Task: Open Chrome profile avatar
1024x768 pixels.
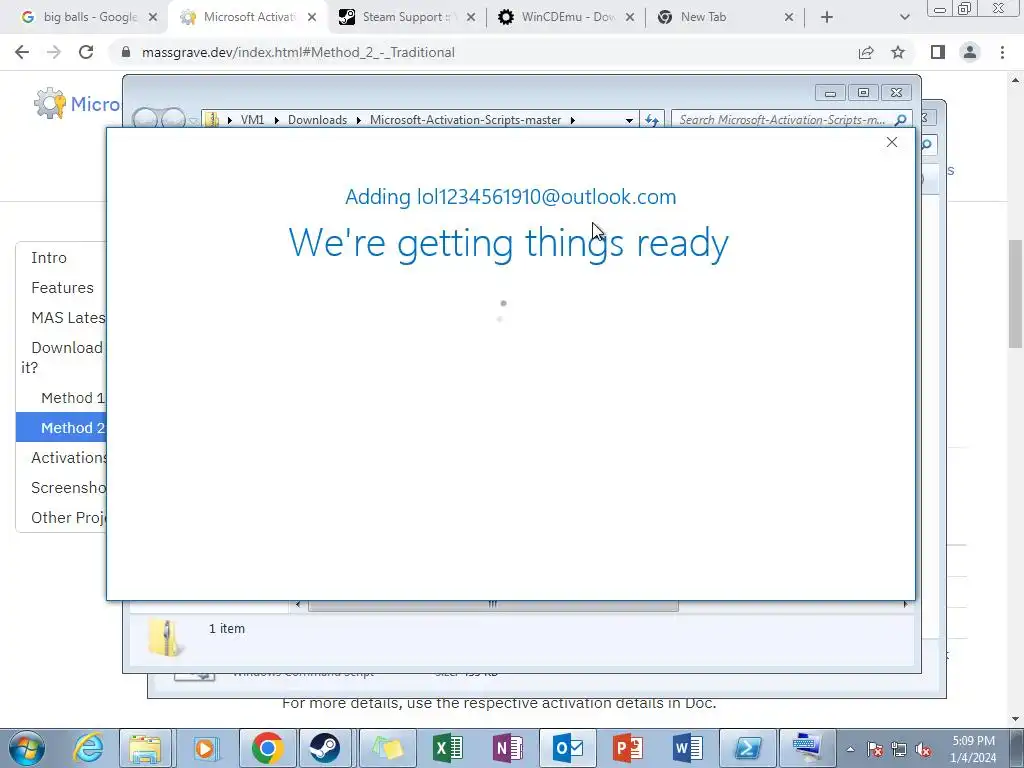Action: 970,52
